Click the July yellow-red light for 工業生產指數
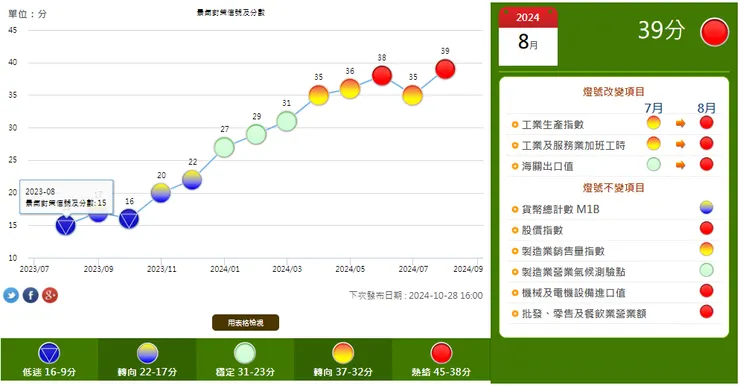 [x=654, y=123]
